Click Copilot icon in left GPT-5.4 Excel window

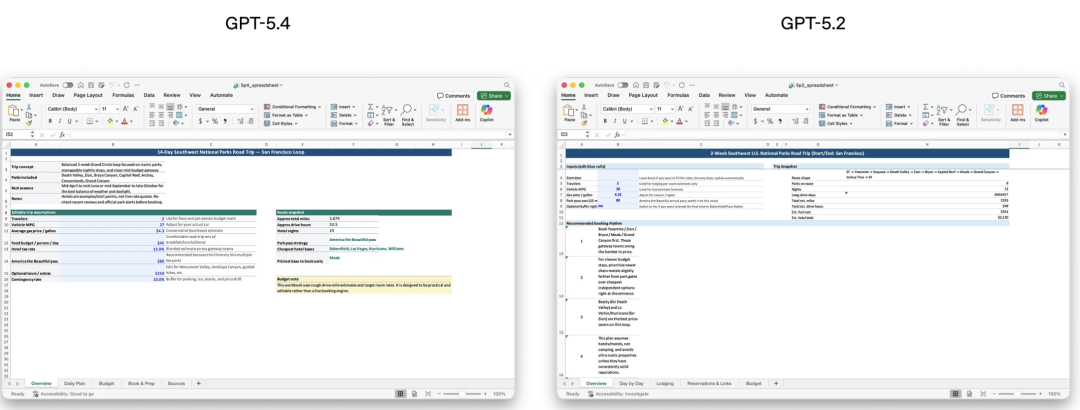488,111
